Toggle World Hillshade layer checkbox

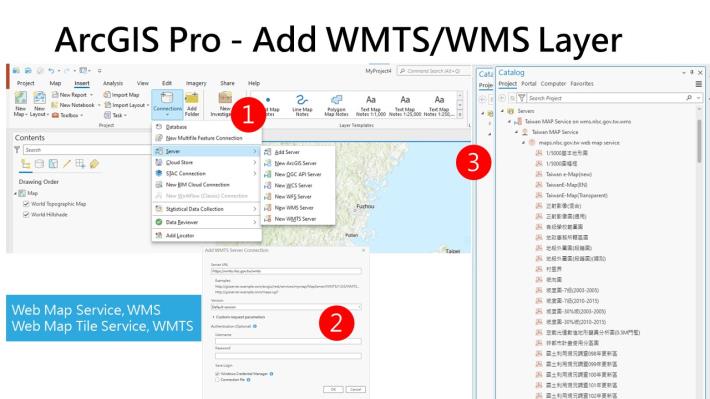[26, 214]
